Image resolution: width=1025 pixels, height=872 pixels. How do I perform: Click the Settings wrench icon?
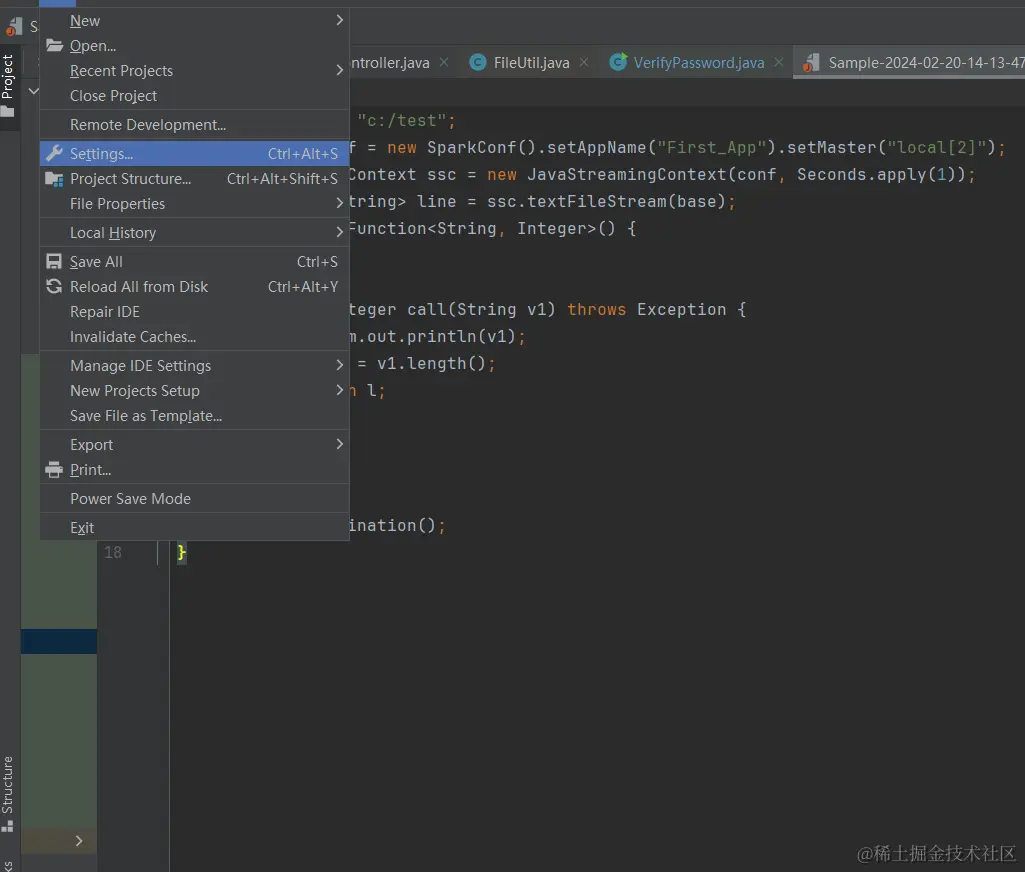pyautogui.click(x=54, y=154)
